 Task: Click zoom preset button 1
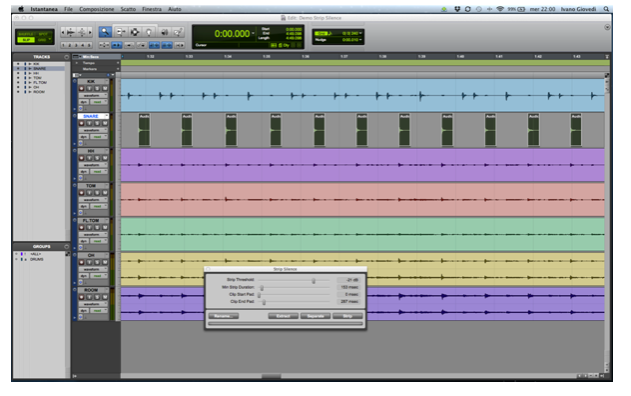[x=63, y=45]
